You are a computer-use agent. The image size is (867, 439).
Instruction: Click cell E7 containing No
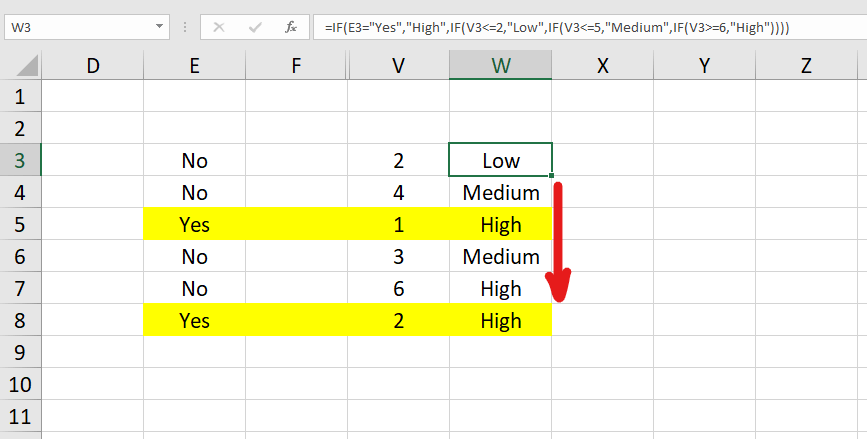[195, 289]
